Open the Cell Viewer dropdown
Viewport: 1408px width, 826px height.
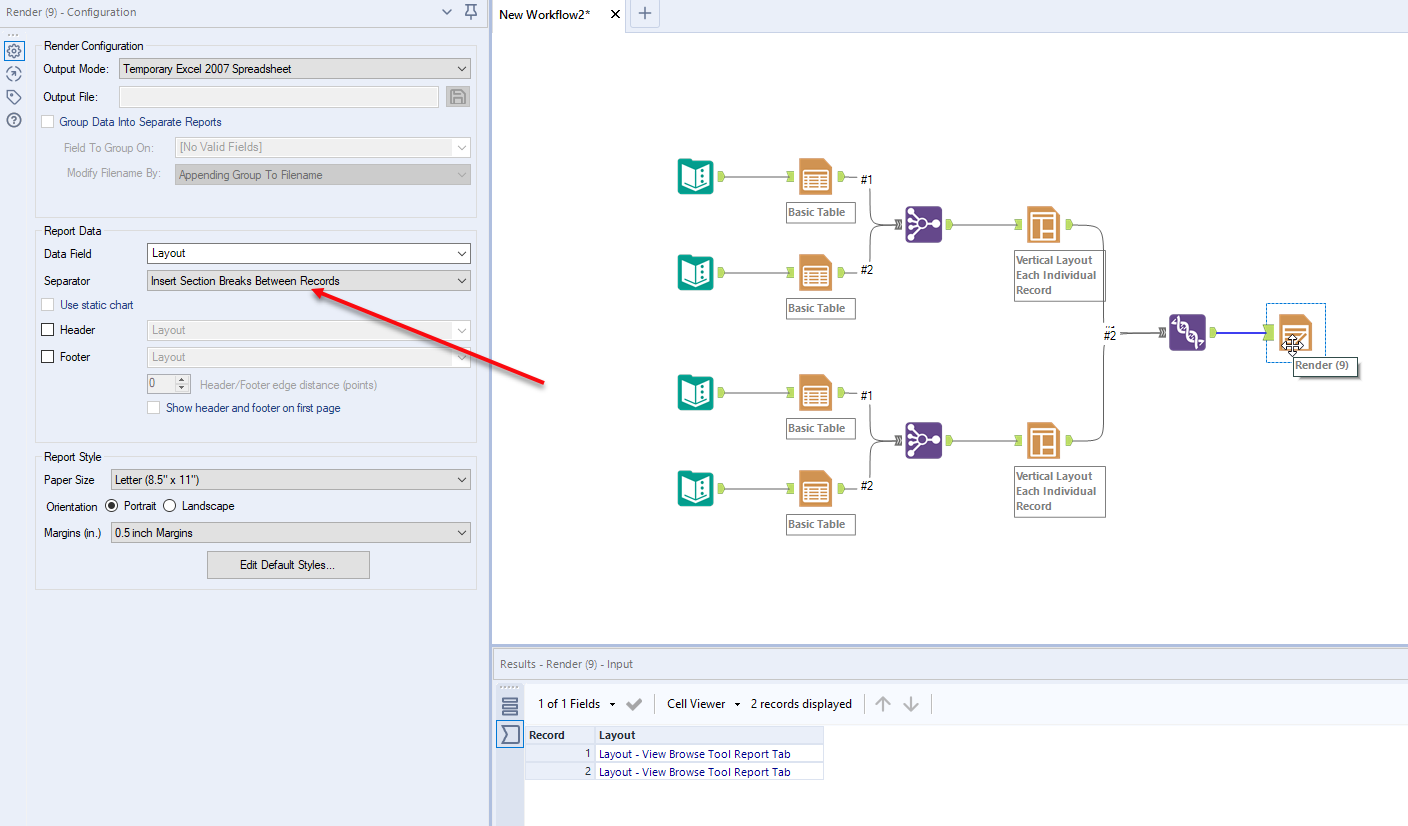[700, 703]
